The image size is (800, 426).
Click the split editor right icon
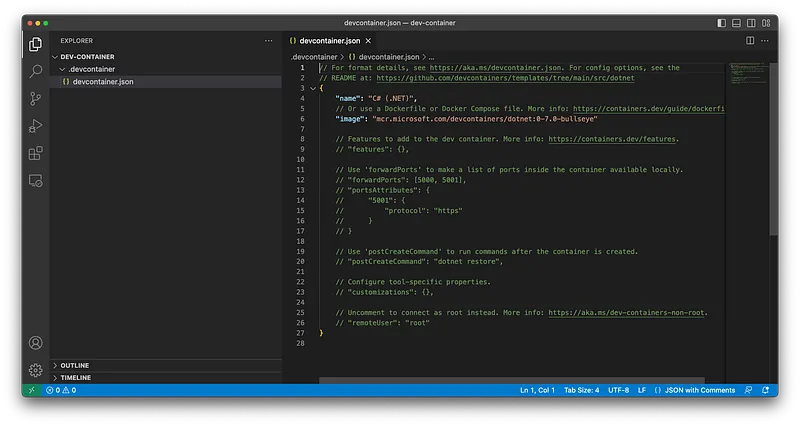click(x=751, y=40)
